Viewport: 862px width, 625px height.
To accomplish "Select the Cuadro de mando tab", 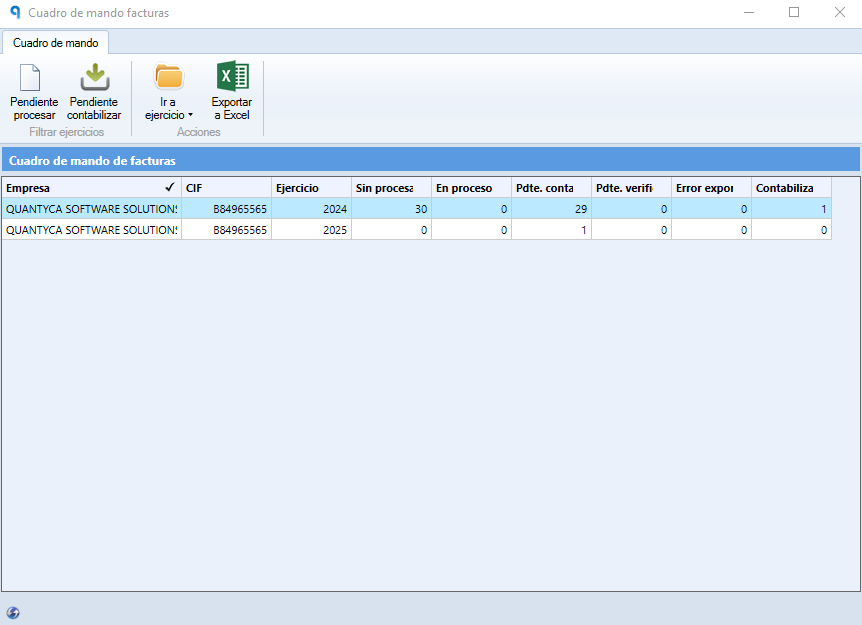I will pyautogui.click(x=56, y=43).
